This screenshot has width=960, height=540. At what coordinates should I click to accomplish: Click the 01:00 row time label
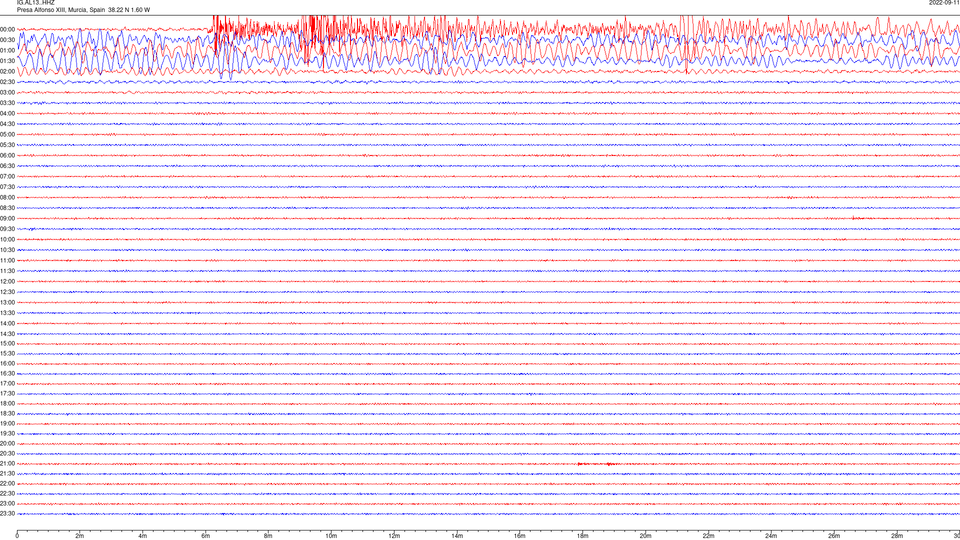[7, 50]
